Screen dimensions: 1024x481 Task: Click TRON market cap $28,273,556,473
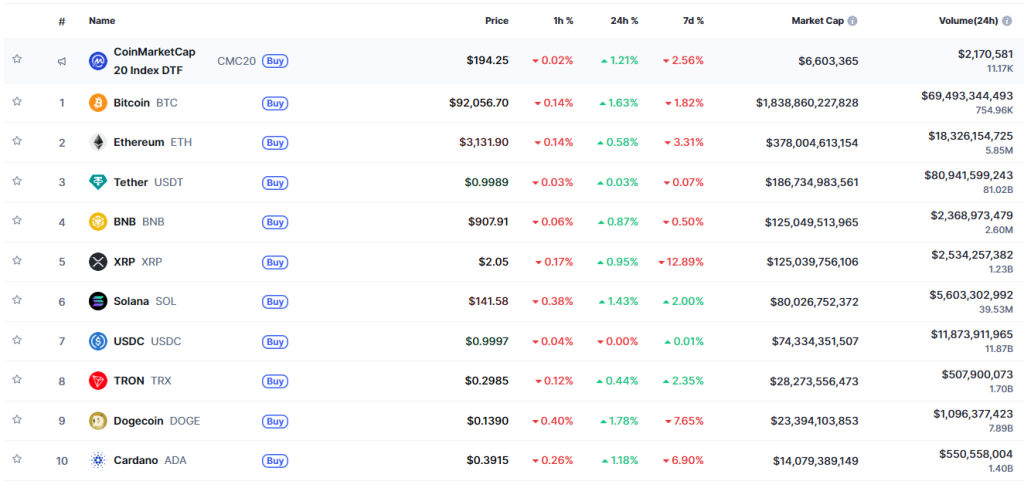coord(815,381)
